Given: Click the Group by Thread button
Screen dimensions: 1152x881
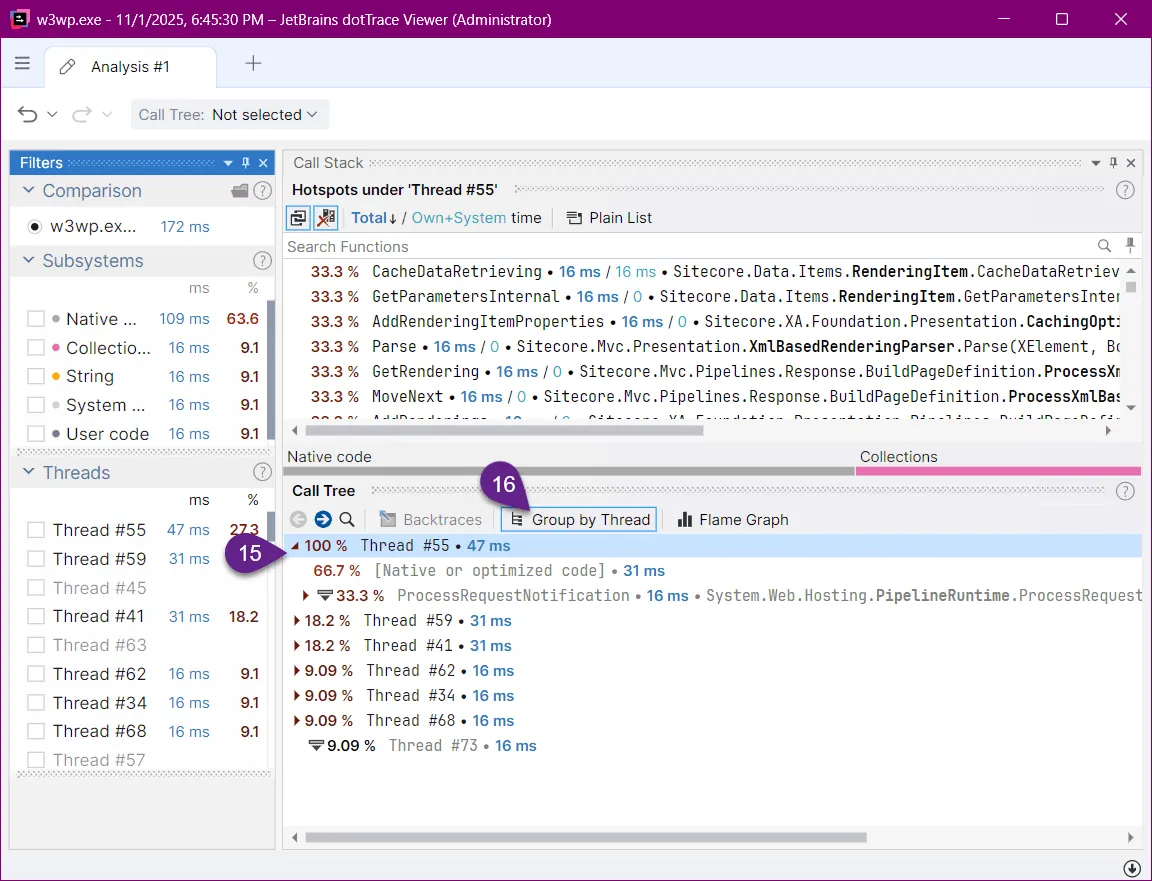Looking at the screenshot, I should coord(580,519).
